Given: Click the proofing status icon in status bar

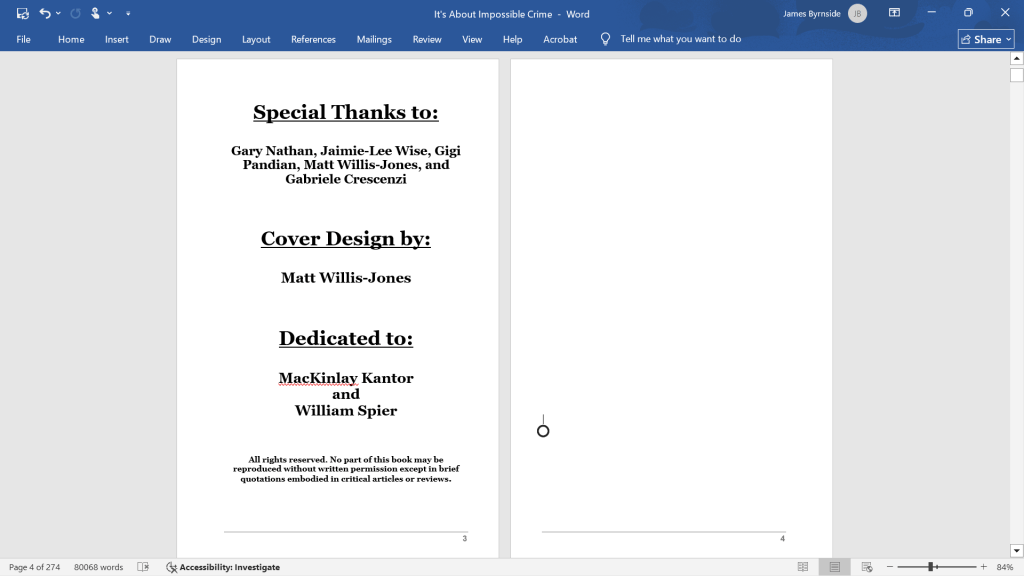Looking at the screenshot, I should tap(143, 567).
